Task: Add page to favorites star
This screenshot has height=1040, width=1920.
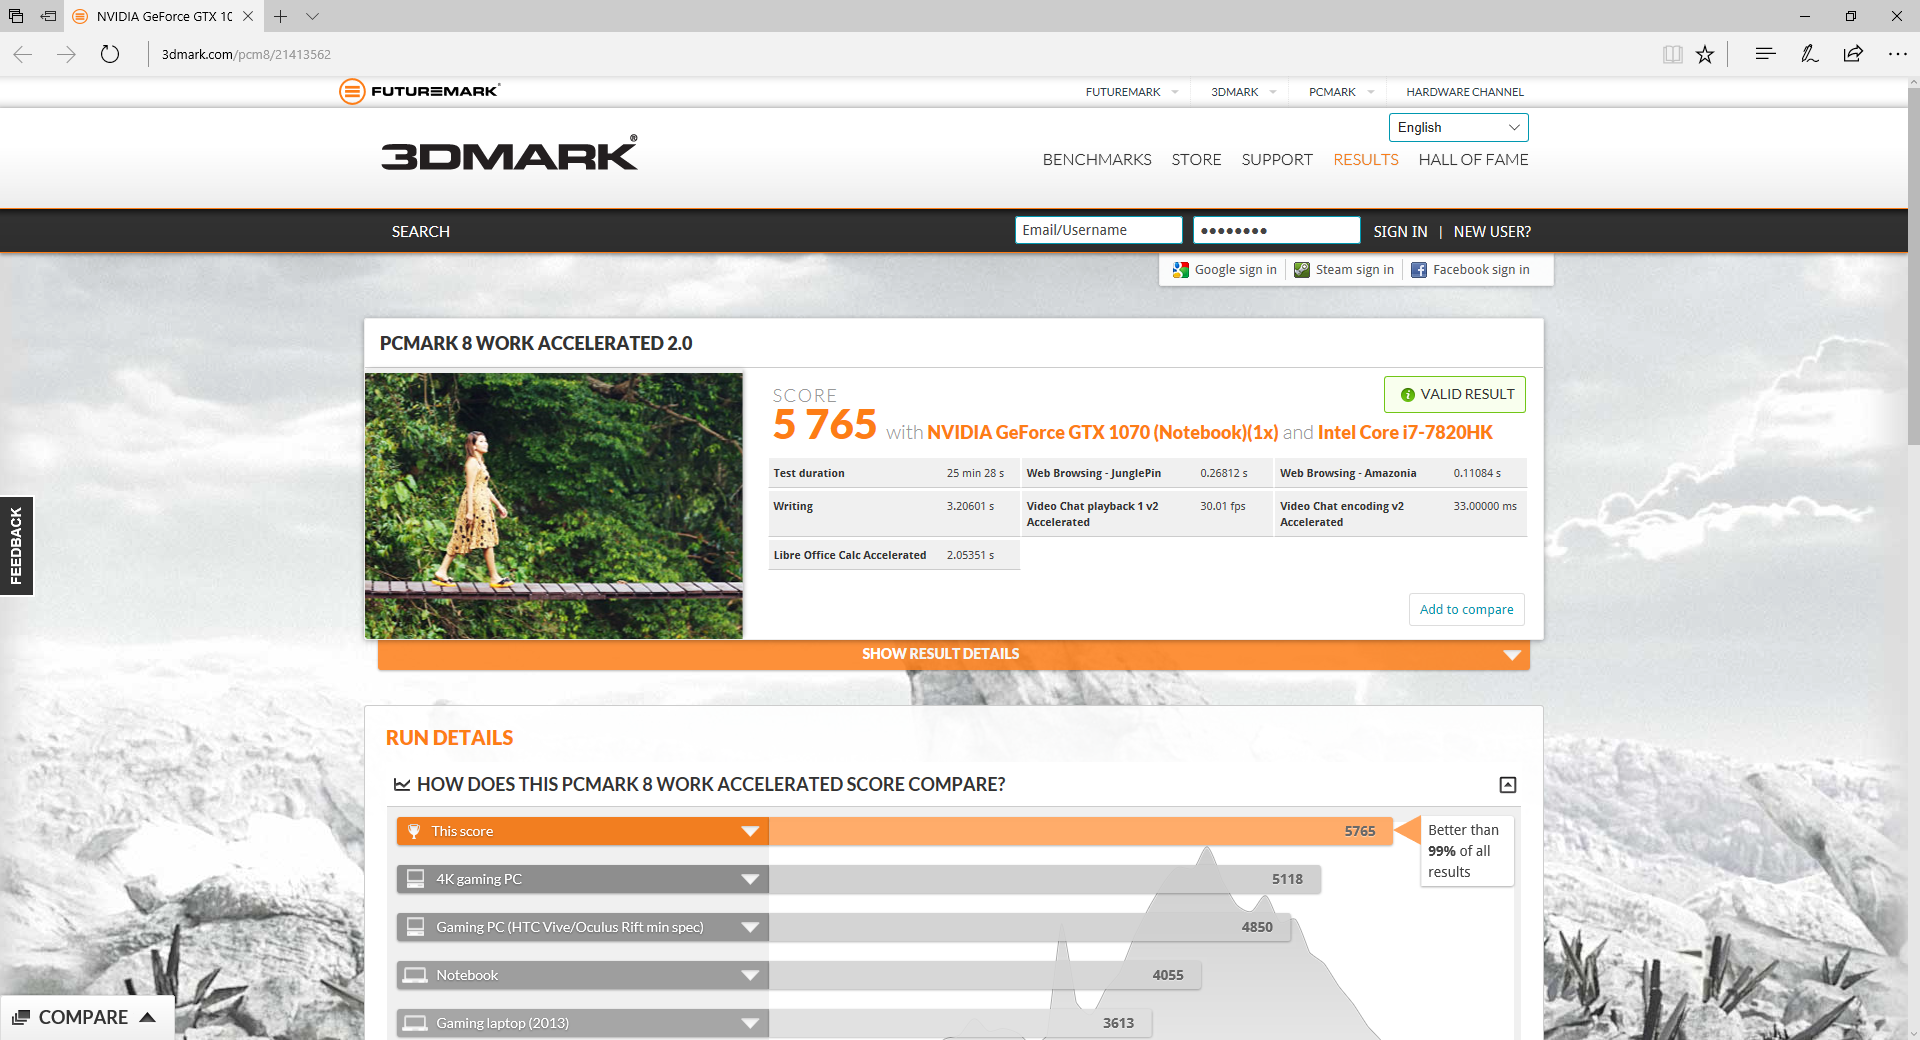Action: click(1705, 54)
